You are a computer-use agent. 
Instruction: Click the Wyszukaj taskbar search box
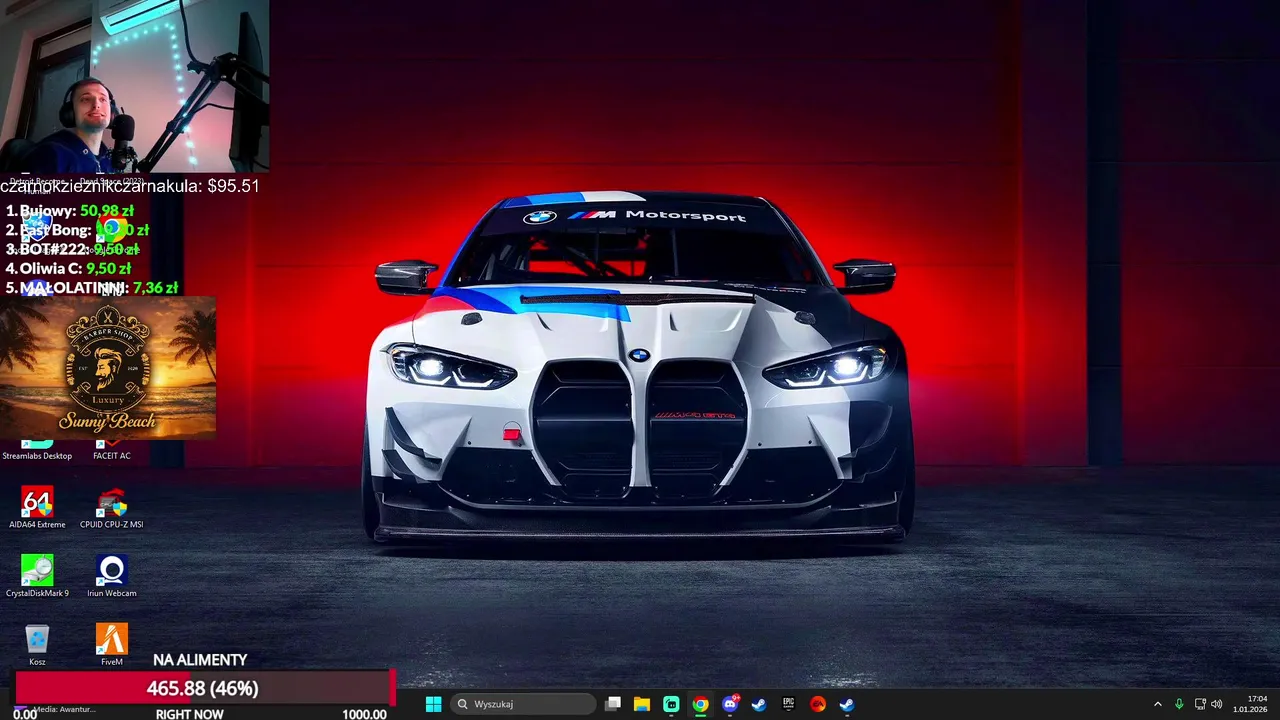pyautogui.click(x=523, y=704)
